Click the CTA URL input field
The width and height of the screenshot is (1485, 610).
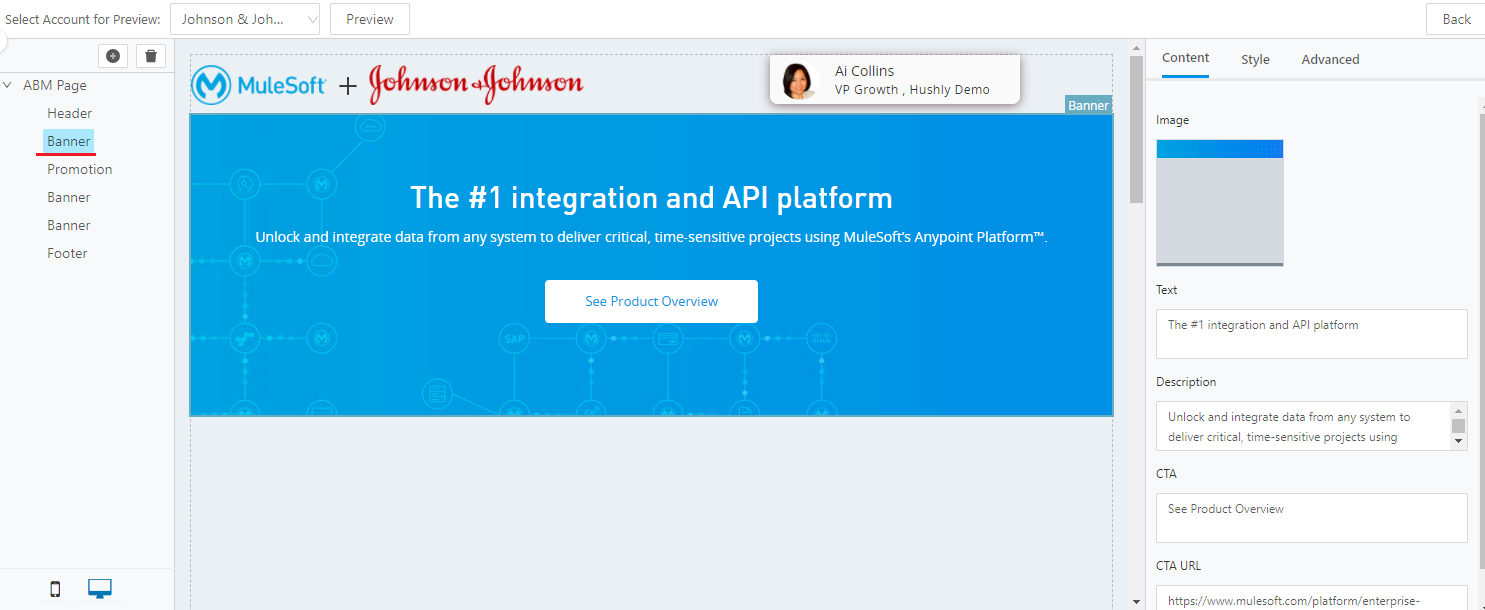tap(1312, 598)
